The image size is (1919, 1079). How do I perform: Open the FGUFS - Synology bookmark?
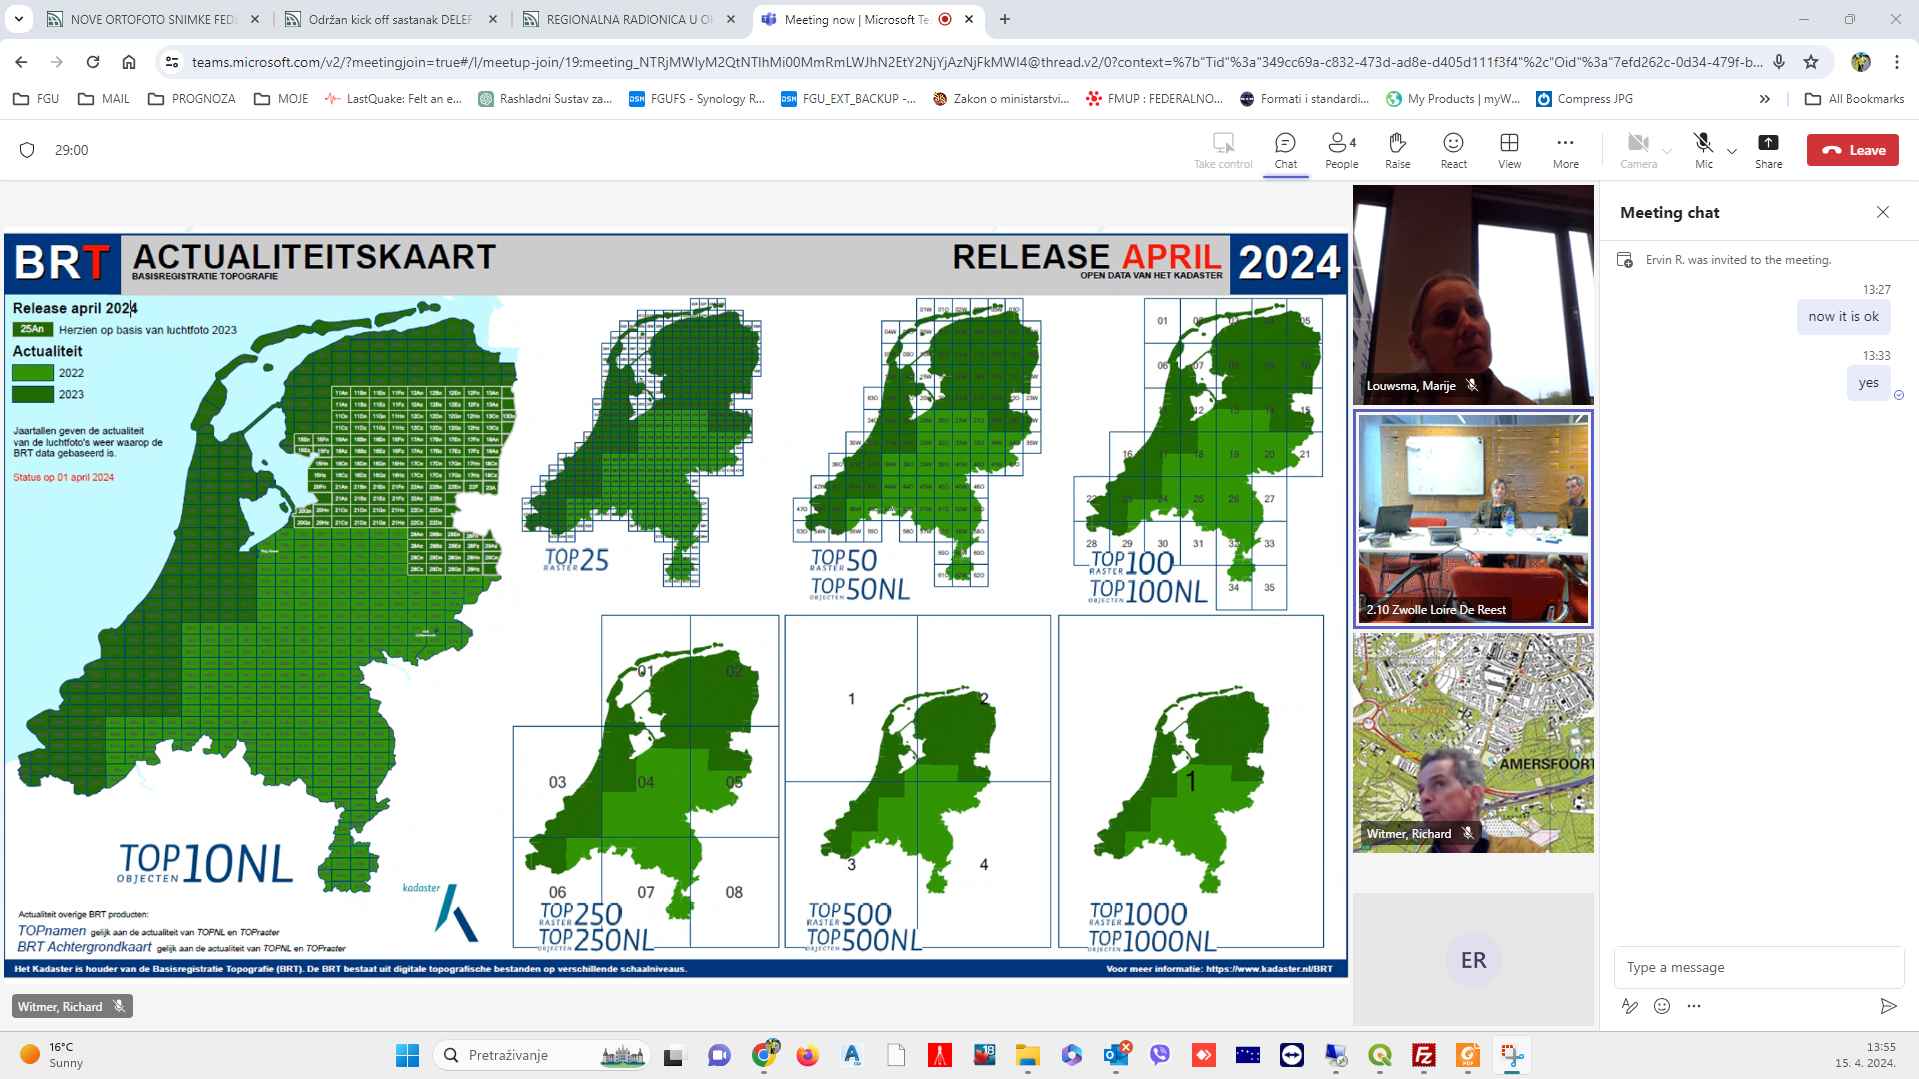[x=697, y=99]
